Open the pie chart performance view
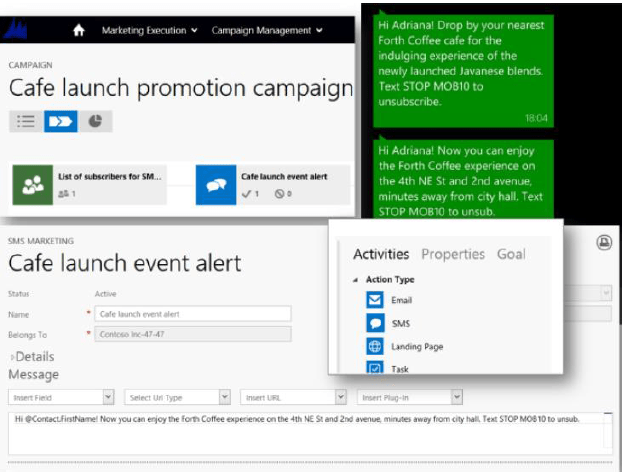Viewport: 623px width, 475px height. coord(95,121)
